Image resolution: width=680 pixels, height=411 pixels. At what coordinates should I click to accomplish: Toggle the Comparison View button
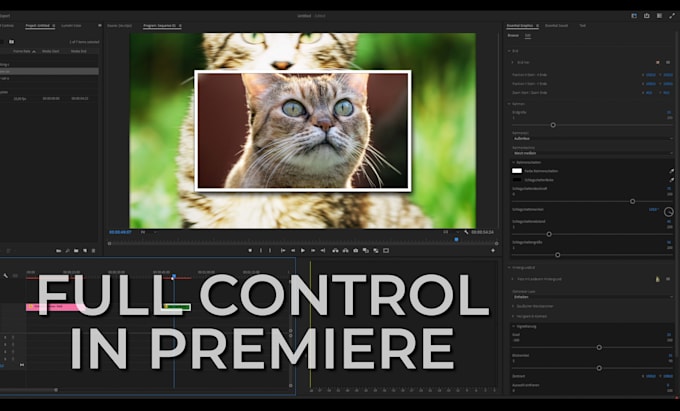pos(386,251)
